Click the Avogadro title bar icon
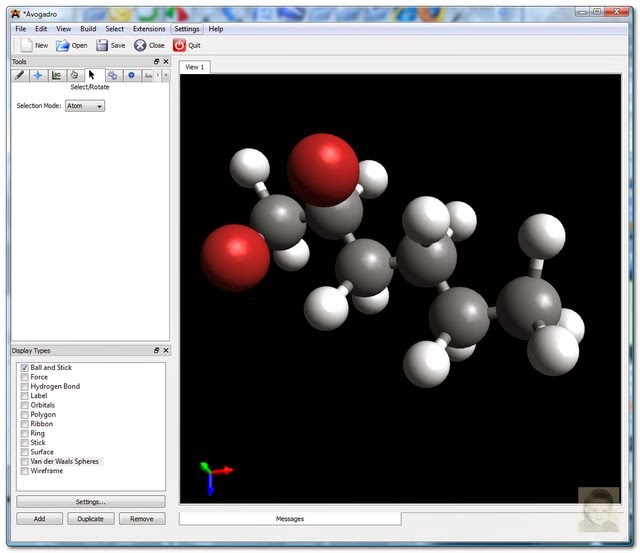 coord(16,14)
